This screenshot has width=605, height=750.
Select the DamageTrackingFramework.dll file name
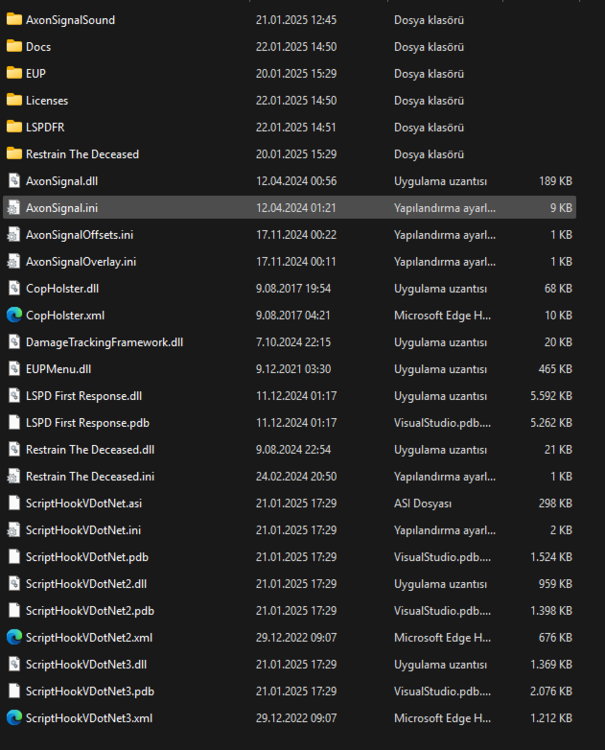[104, 342]
